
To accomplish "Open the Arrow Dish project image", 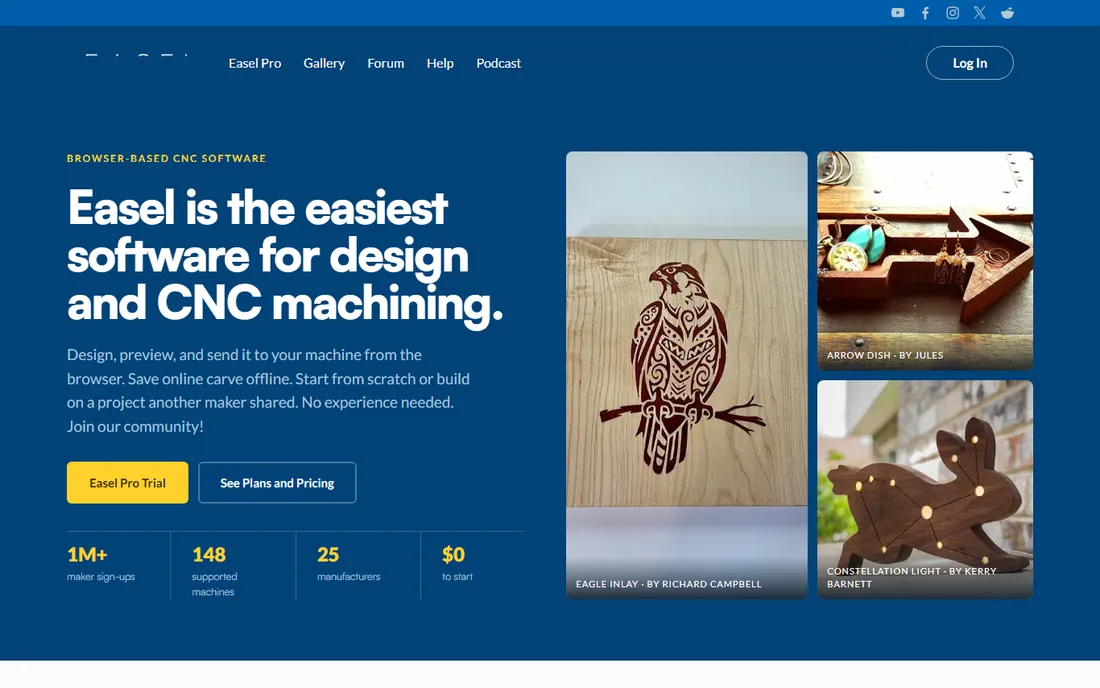I will point(925,261).
